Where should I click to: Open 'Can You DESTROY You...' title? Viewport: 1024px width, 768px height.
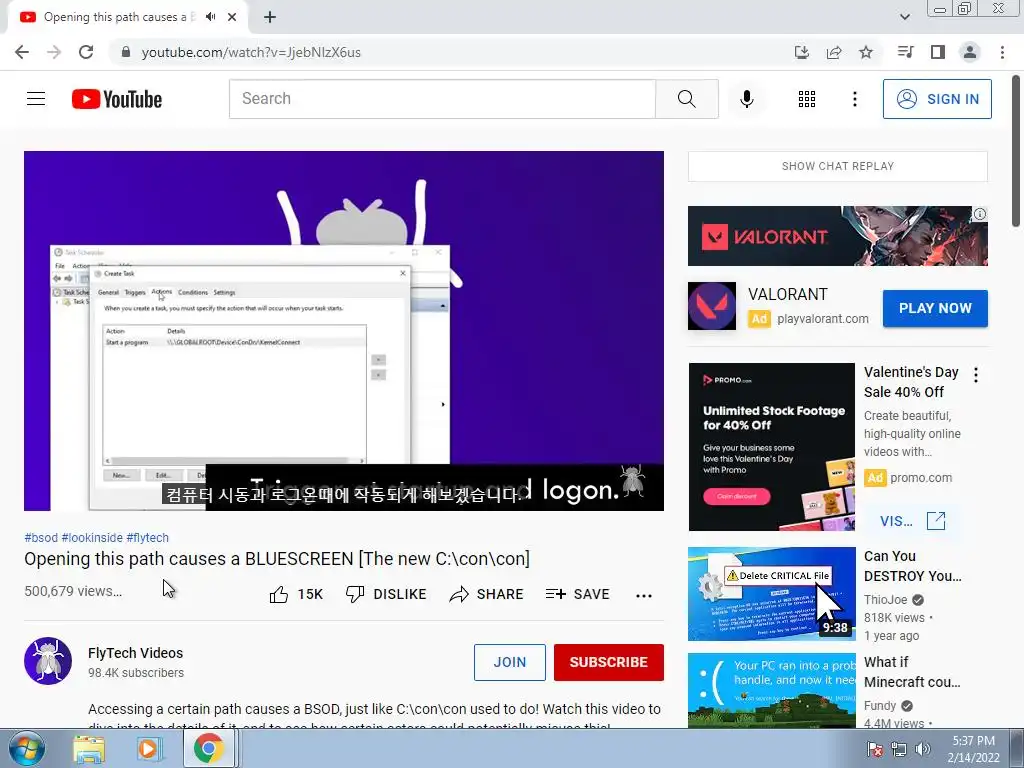click(912, 566)
